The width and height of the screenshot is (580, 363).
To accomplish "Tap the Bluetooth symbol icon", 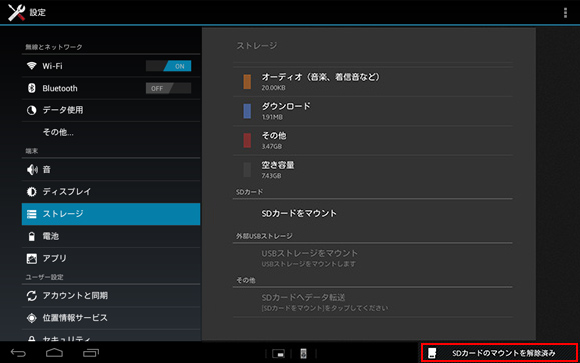I will point(31,88).
